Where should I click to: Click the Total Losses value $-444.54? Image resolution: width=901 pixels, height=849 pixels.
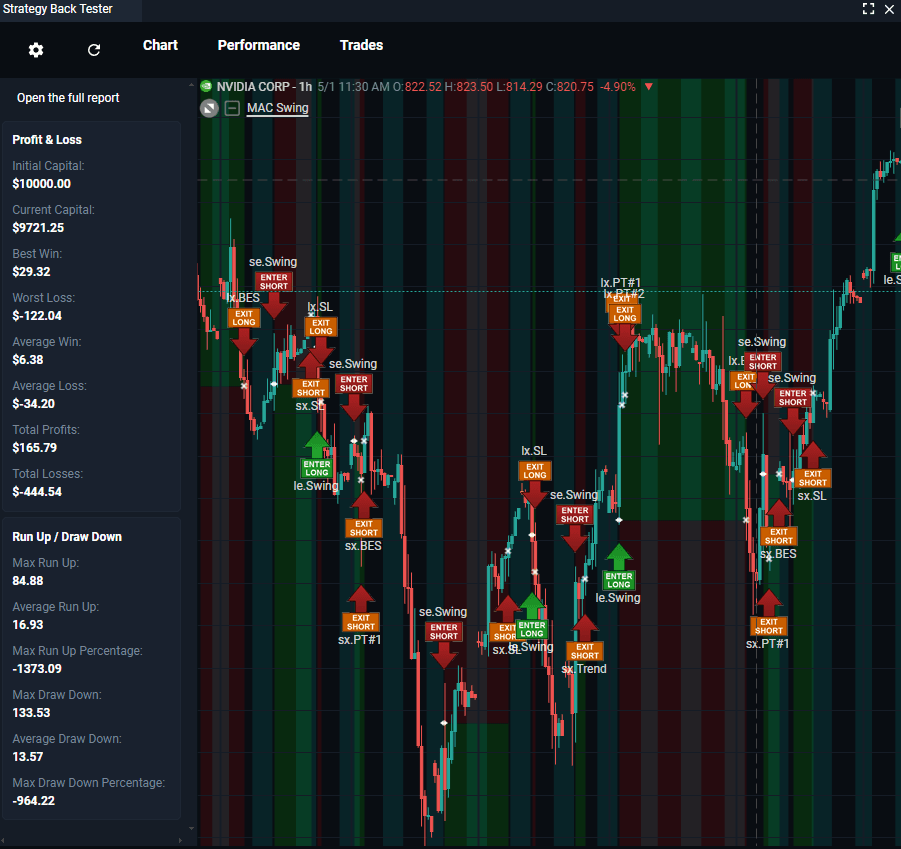37,492
